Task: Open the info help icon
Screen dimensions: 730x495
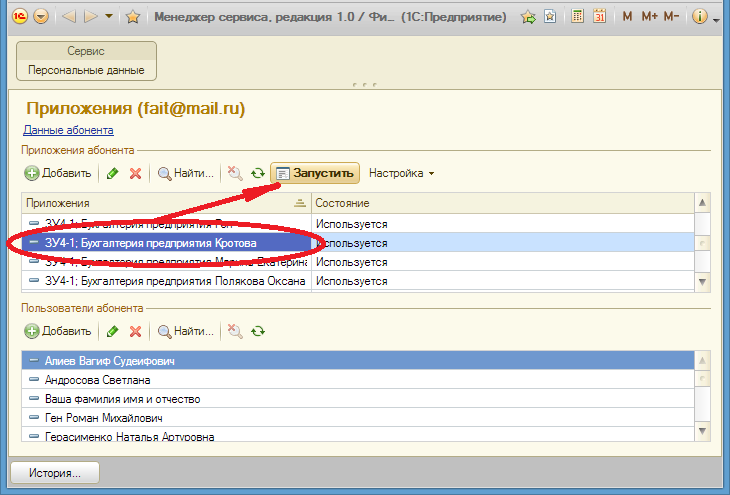Action: pyautogui.click(x=700, y=17)
